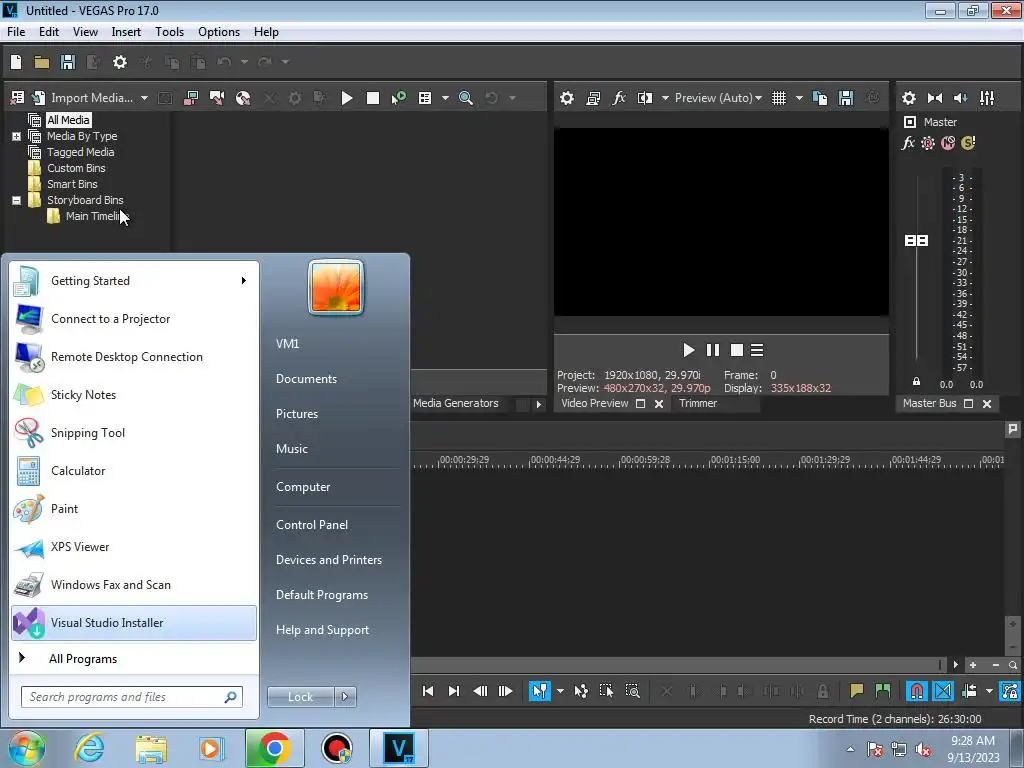The height and width of the screenshot is (768, 1024).
Task: Switch to the Trimmer tab
Action: pos(697,404)
